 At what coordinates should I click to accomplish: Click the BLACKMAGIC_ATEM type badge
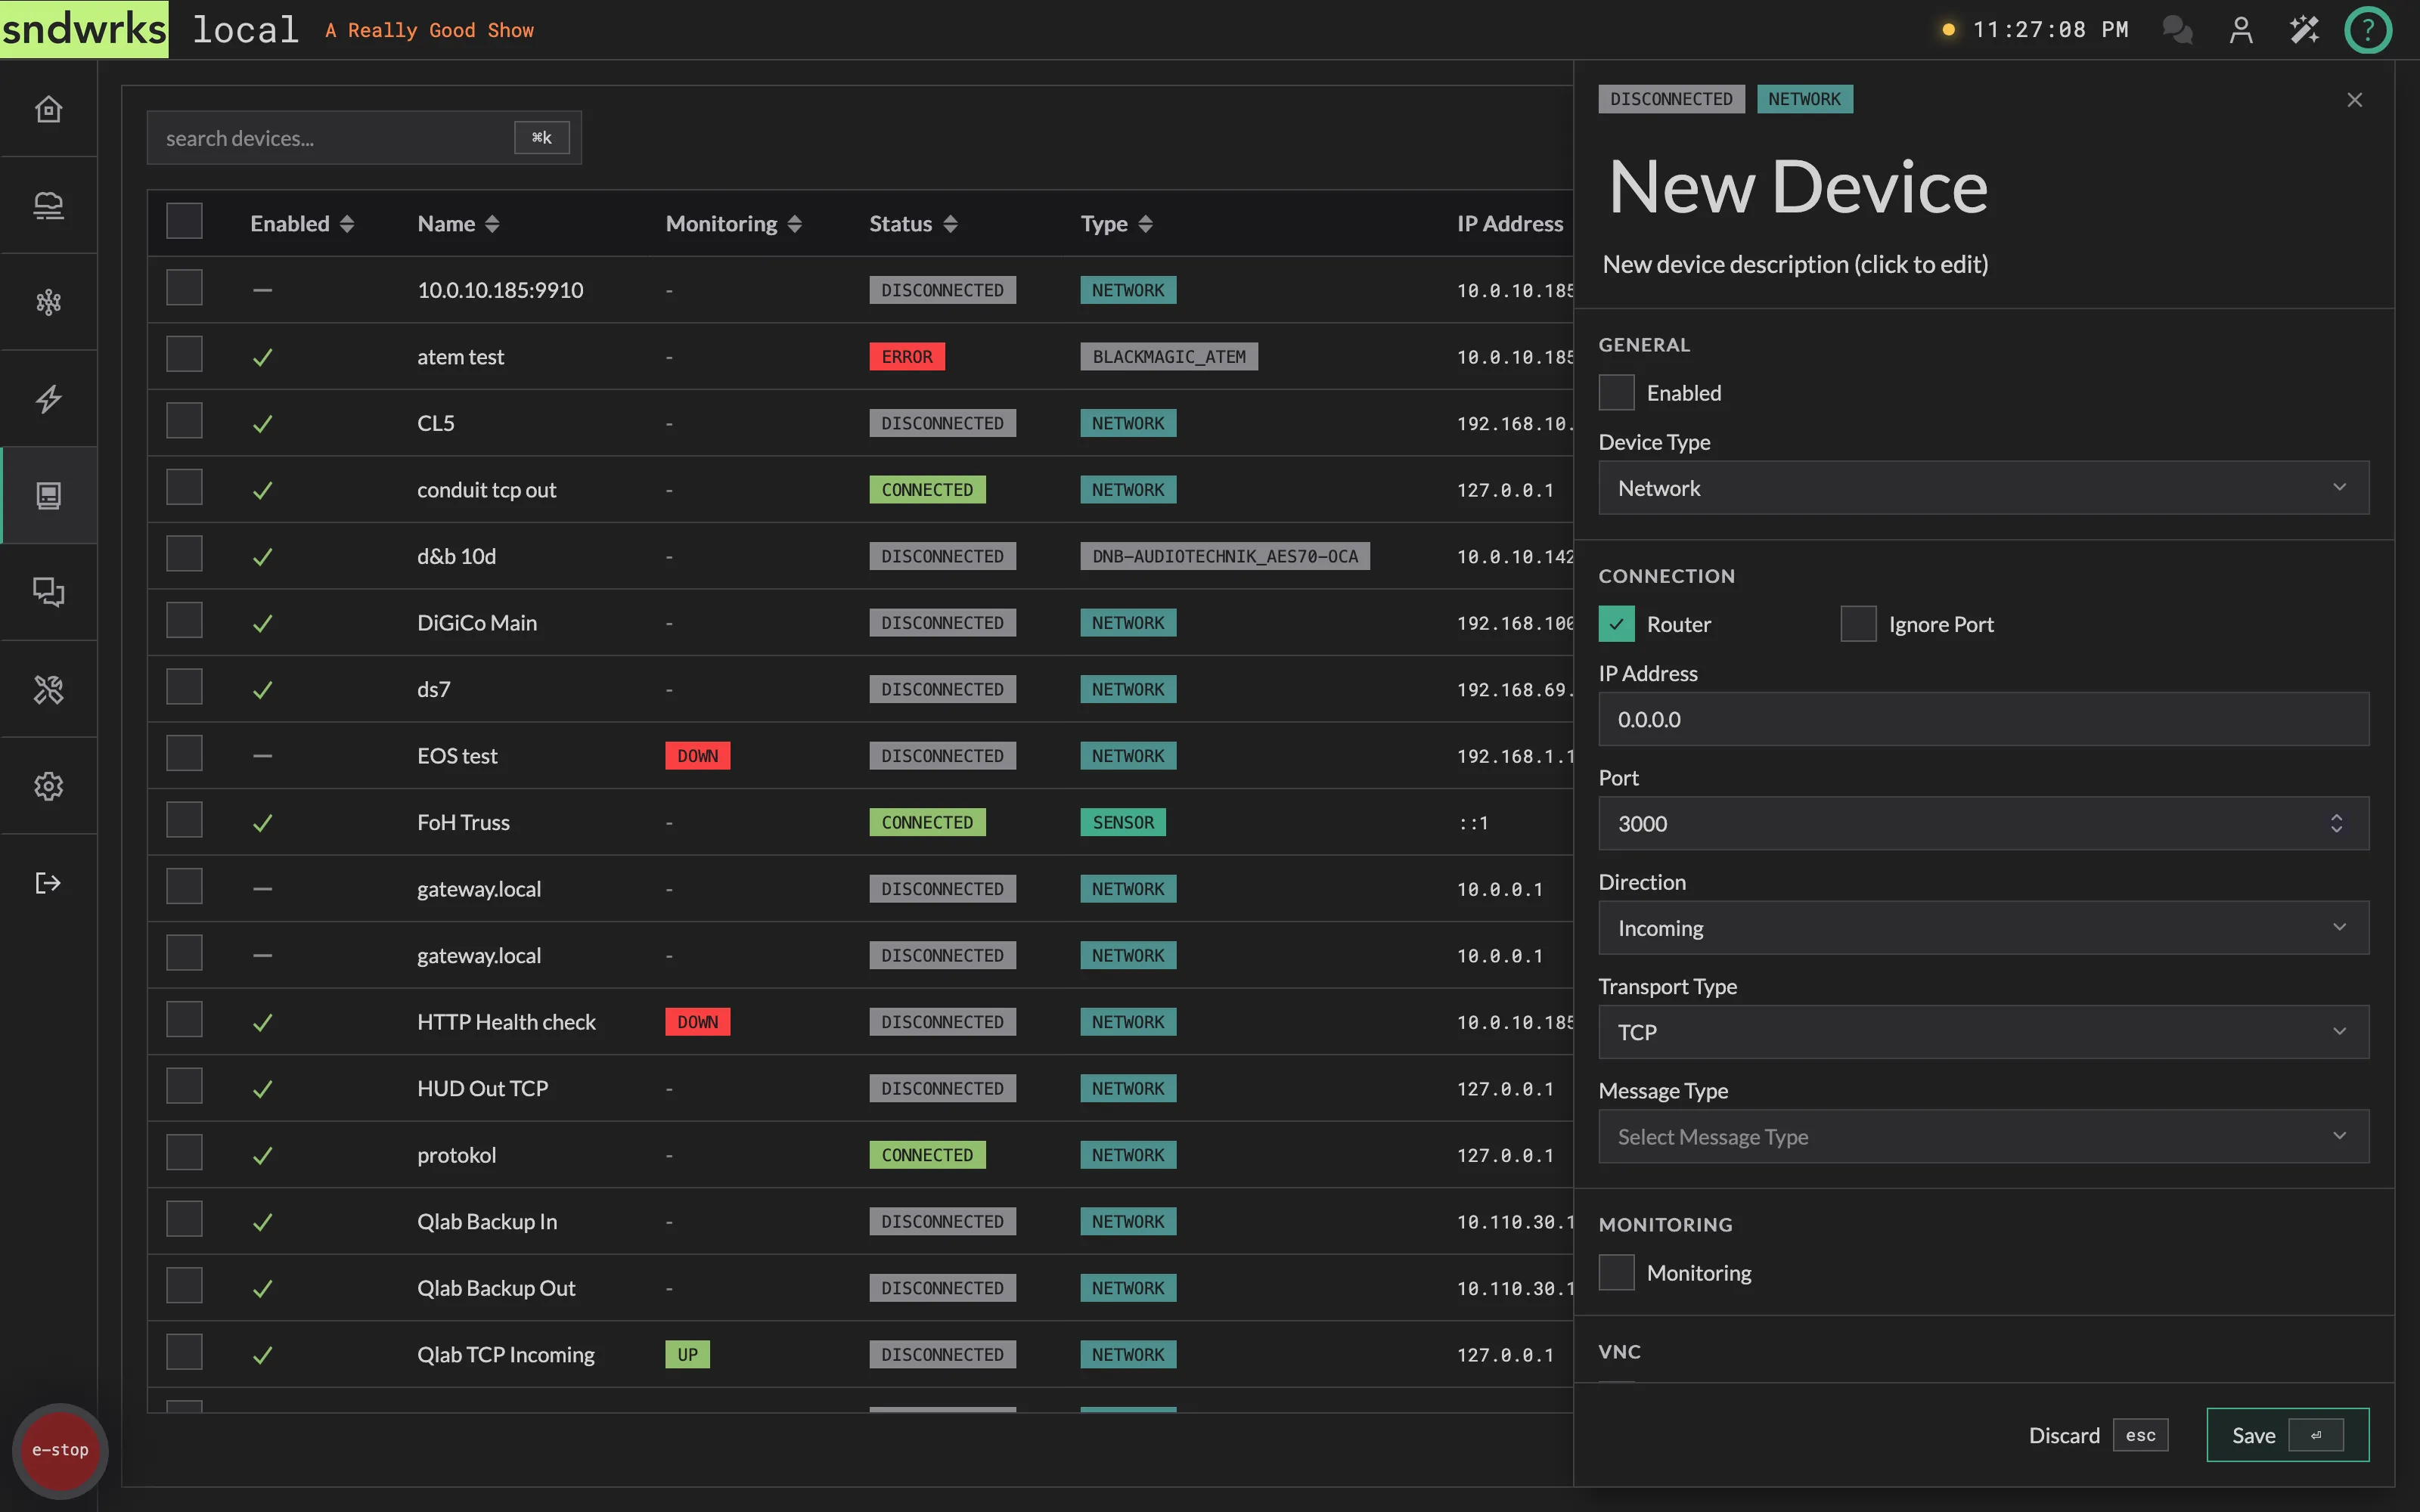[1168, 357]
